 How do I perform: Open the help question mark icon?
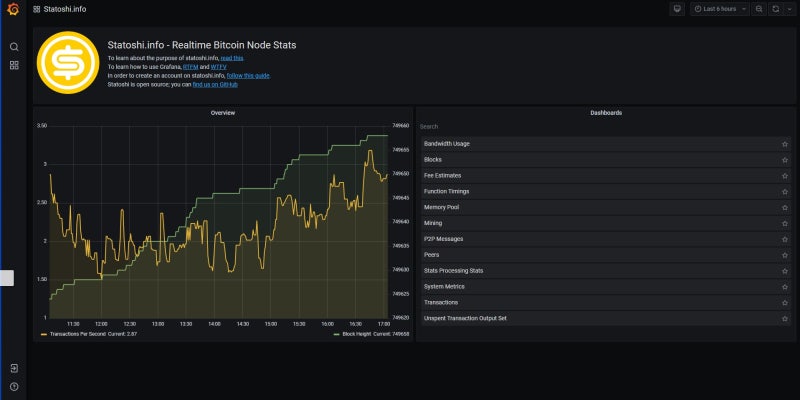(14, 386)
